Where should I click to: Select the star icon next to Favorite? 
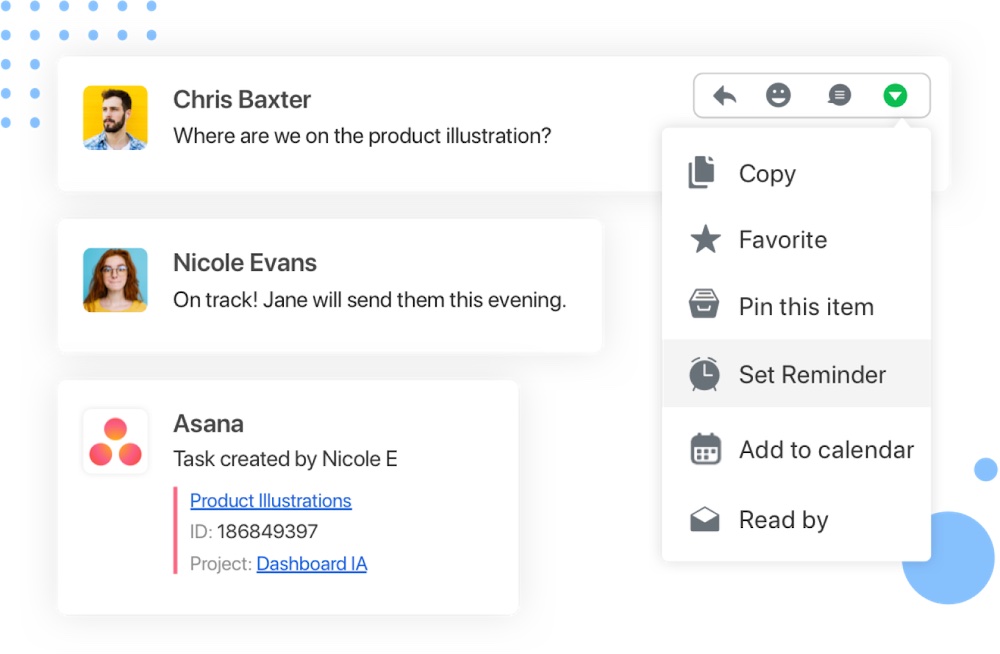coord(704,239)
